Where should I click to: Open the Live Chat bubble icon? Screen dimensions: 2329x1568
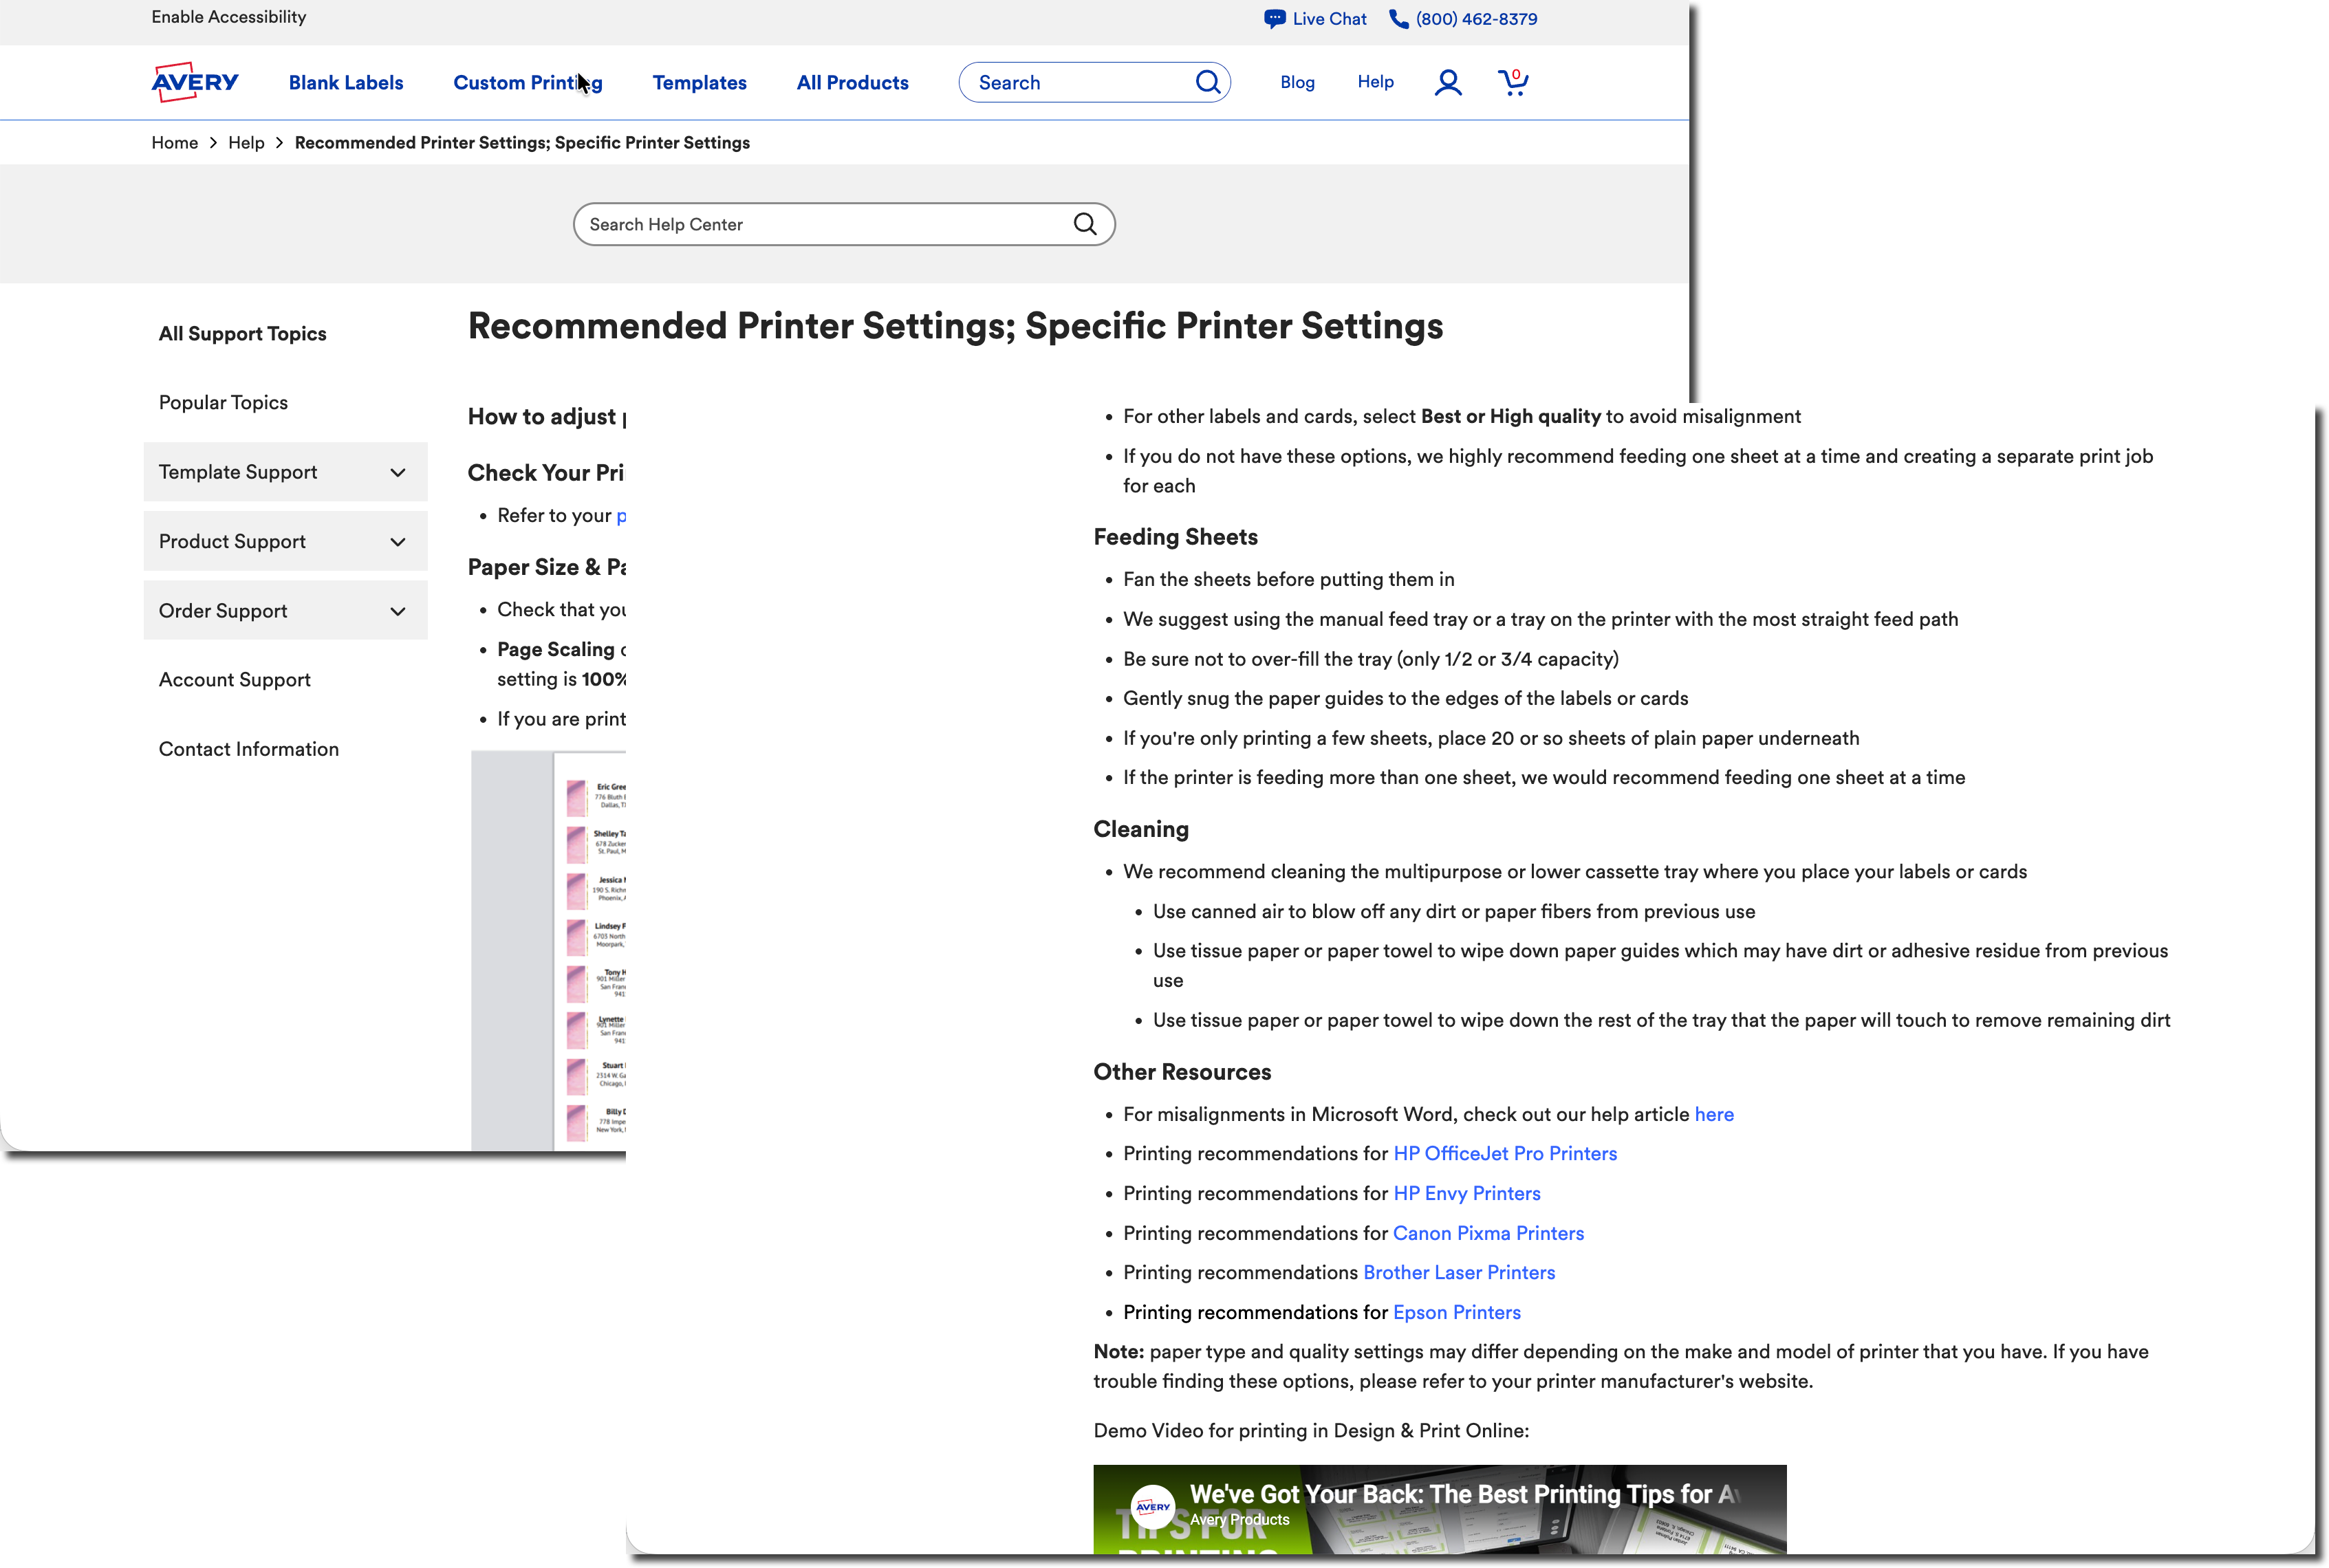(x=1274, y=19)
